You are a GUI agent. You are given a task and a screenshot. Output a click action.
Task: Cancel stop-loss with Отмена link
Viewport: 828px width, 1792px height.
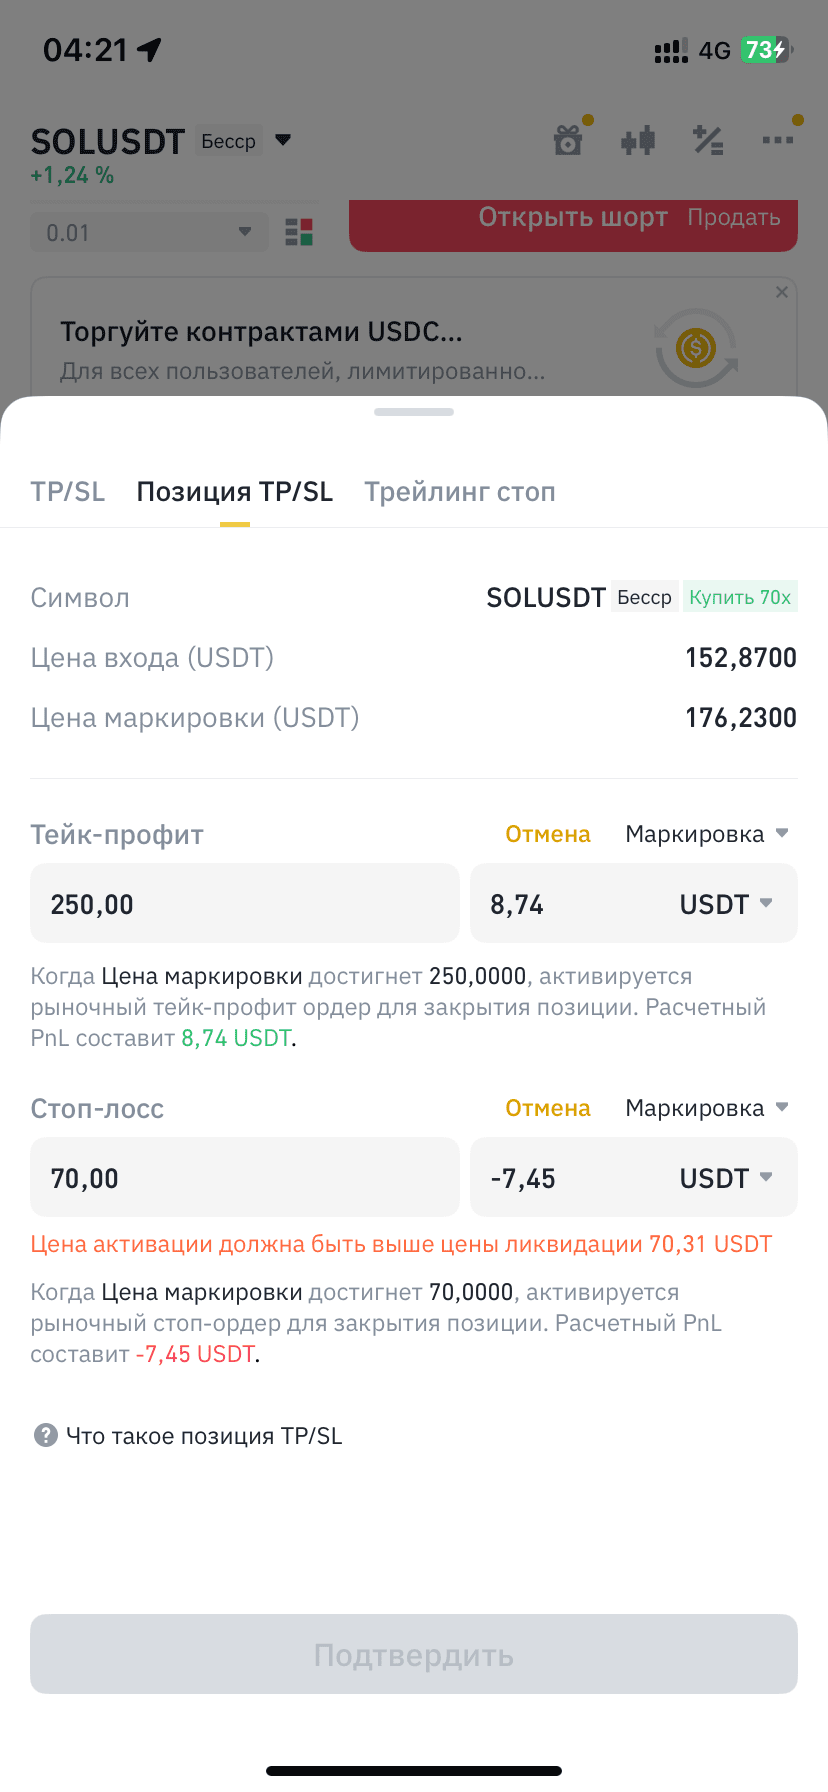point(548,1108)
